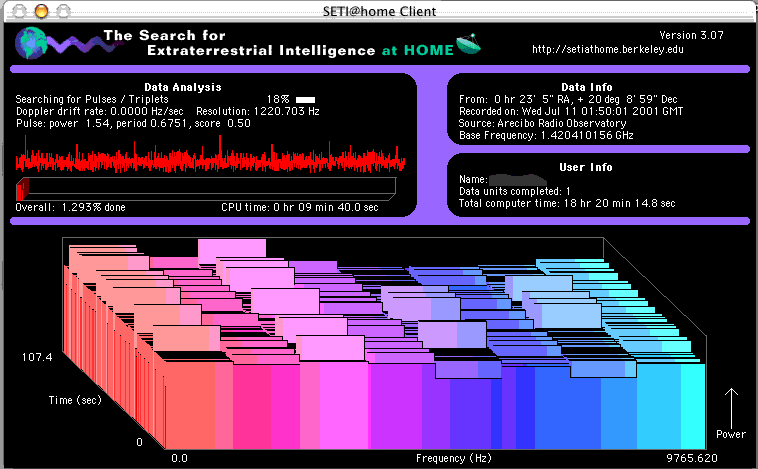This screenshot has height=469, width=758.
Task: Click the 9765.620 frequency axis value
Action: tap(692, 458)
